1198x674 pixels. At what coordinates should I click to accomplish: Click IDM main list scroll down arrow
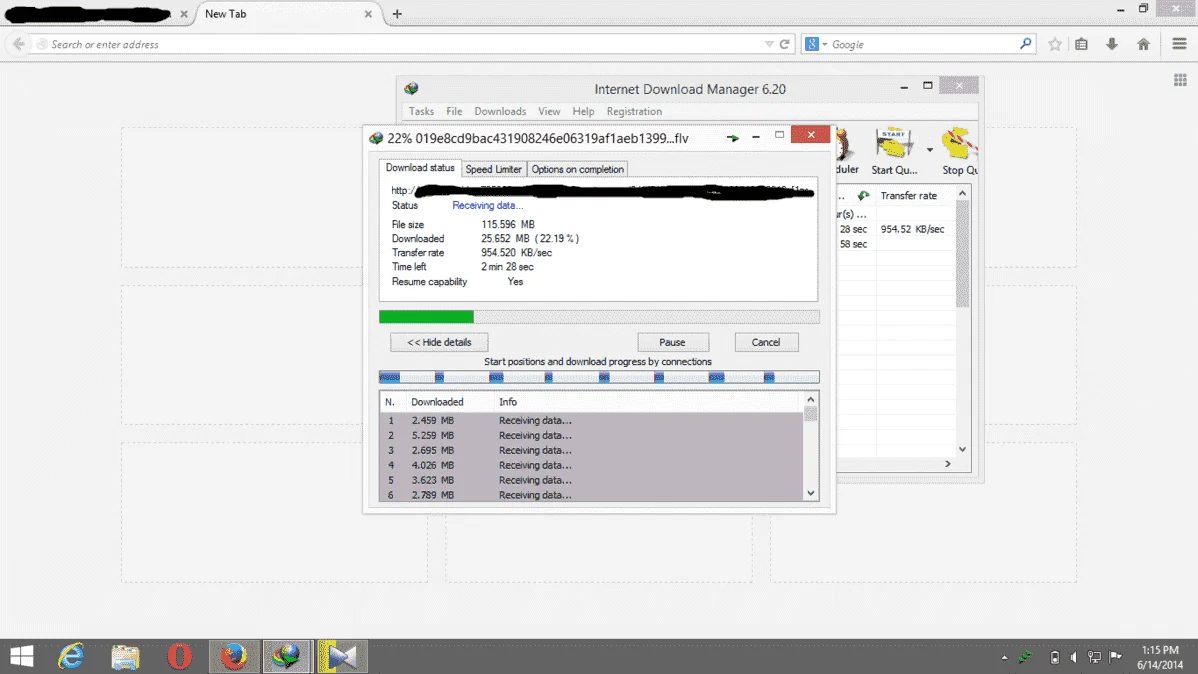(962, 449)
